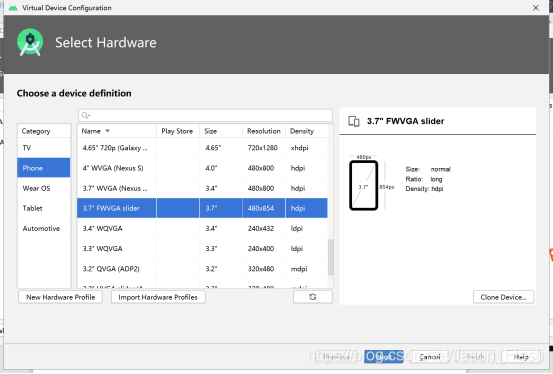Click the phone preview thumbnail
The image size is (553, 374).
(363, 186)
